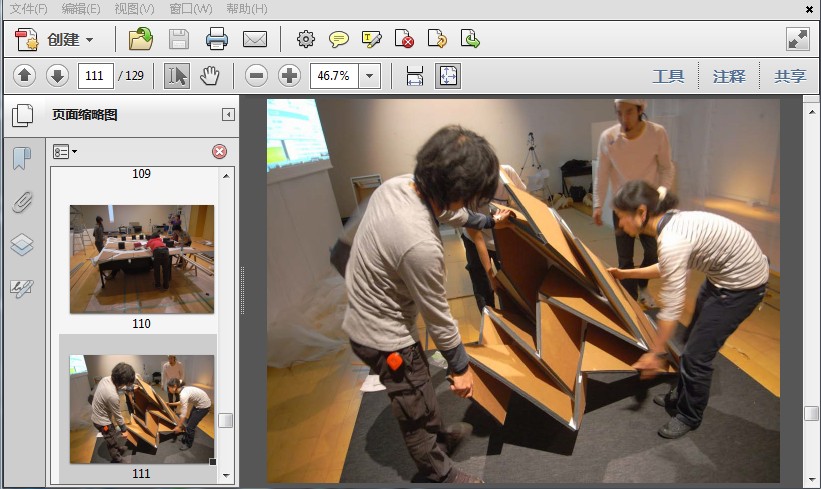Open preferences gear icon
Image resolution: width=821 pixels, height=489 pixels.
pyautogui.click(x=306, y=39)
